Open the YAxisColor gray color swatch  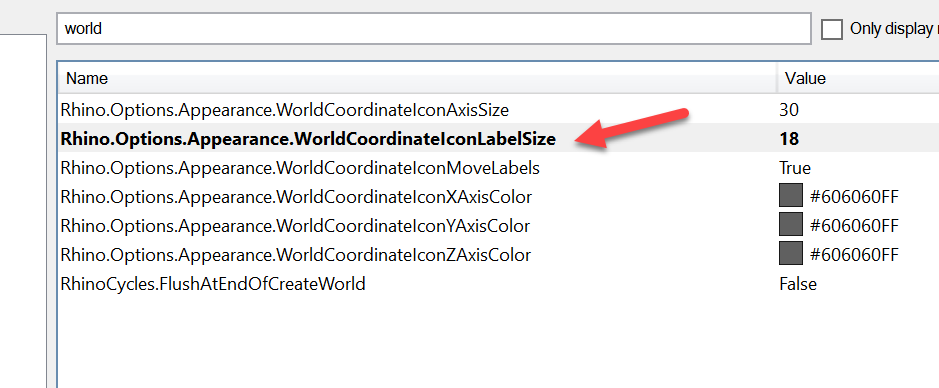point(790,225)
